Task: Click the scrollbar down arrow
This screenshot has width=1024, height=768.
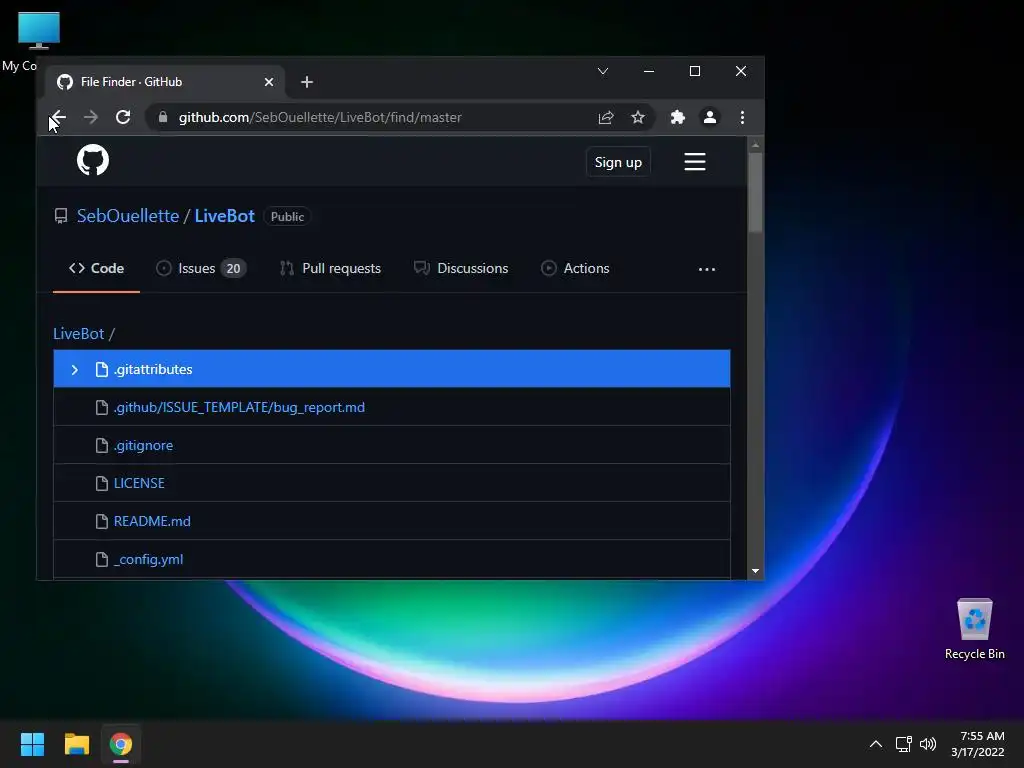Action: (756, 571)
